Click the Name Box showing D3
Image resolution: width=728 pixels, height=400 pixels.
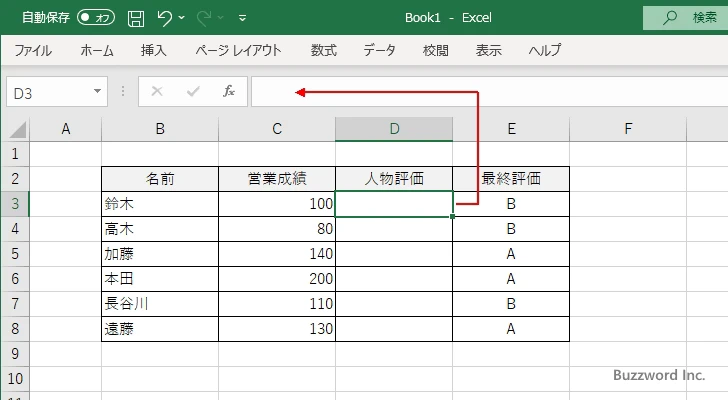click(x=48, y=92)
